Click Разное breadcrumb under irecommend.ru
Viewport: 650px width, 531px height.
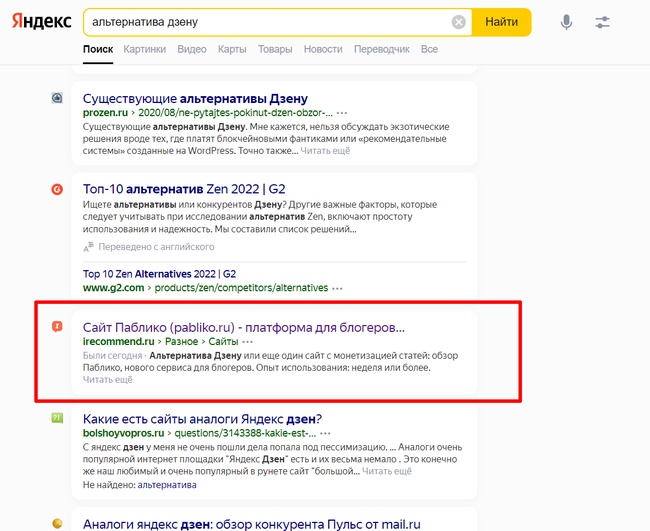pos(182,342)
